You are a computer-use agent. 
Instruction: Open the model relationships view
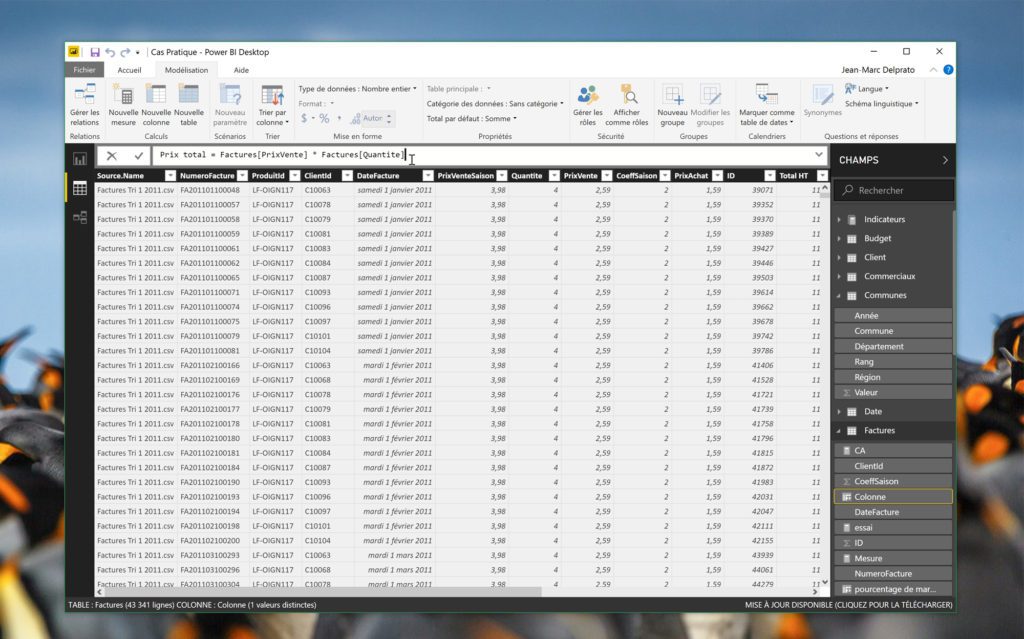[x=80, y=217]
